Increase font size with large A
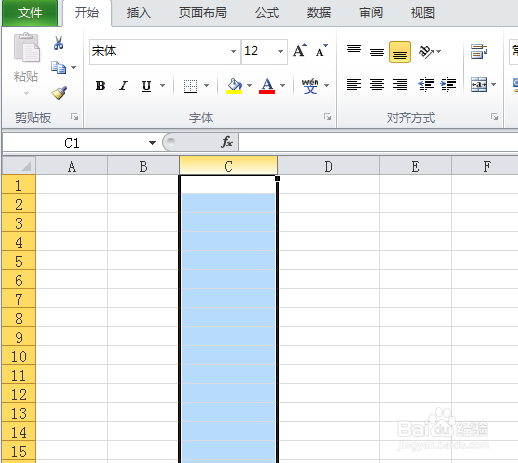Viewport: 518px width, 463px height. pyautogui.click(x=300, y=51)
